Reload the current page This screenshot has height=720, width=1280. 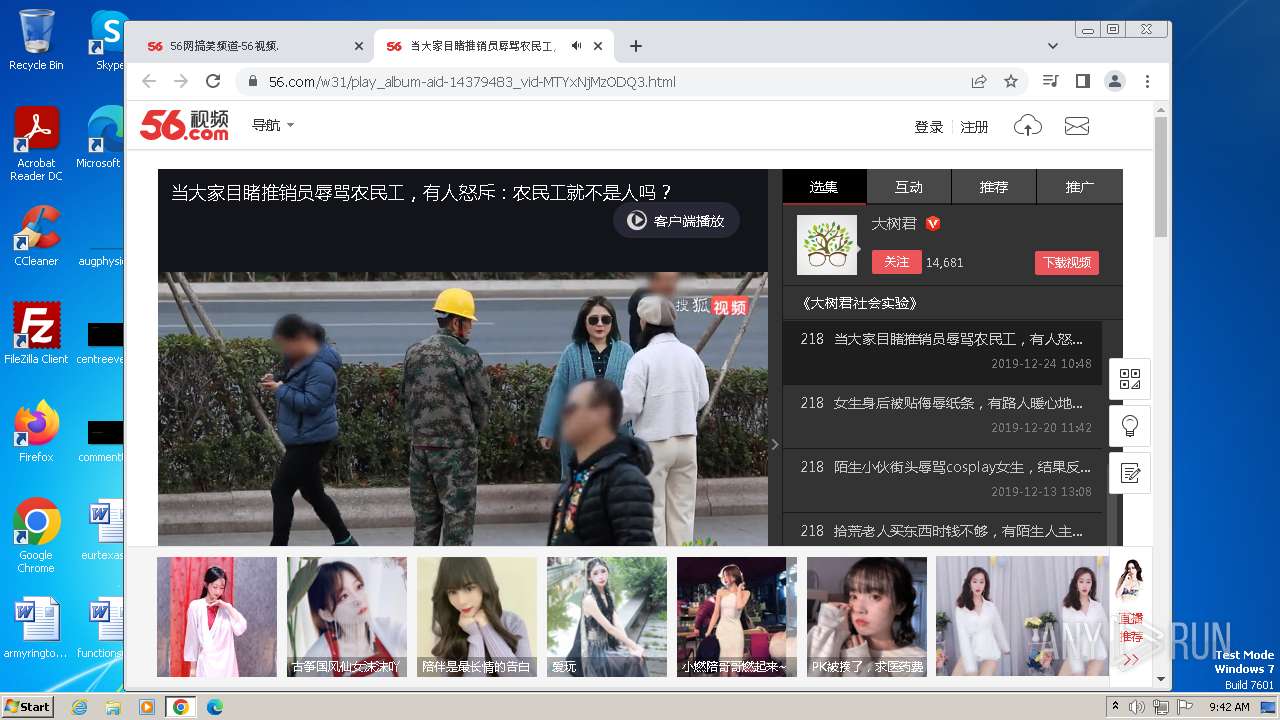[213, 81]
